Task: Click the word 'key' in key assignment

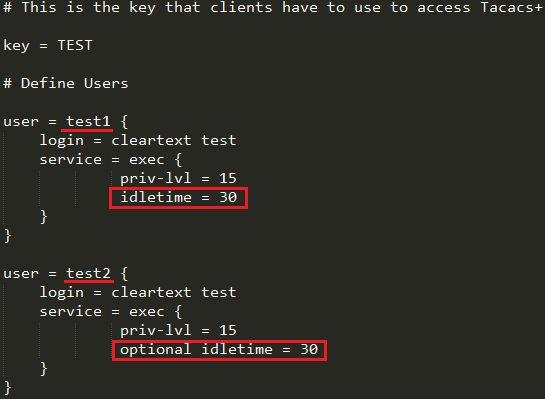Action: coord(16,46)
